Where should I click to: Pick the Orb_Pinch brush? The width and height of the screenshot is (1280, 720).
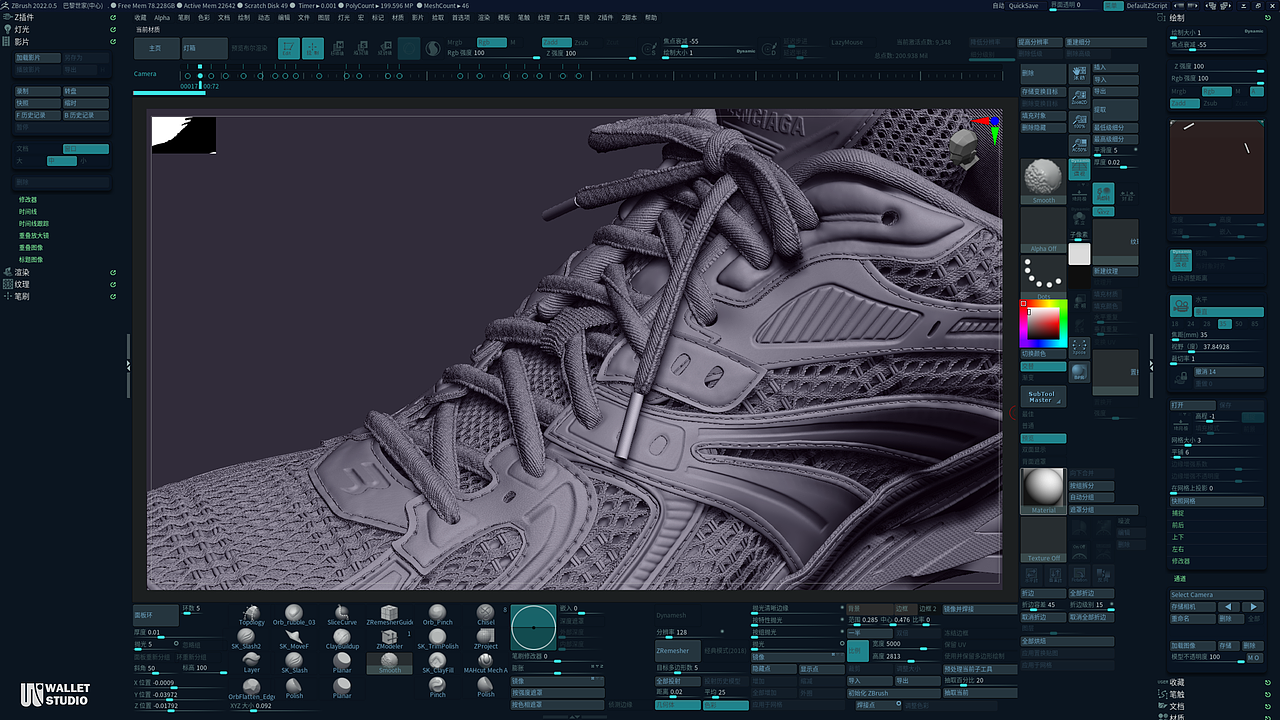click(x=437, y=615)
